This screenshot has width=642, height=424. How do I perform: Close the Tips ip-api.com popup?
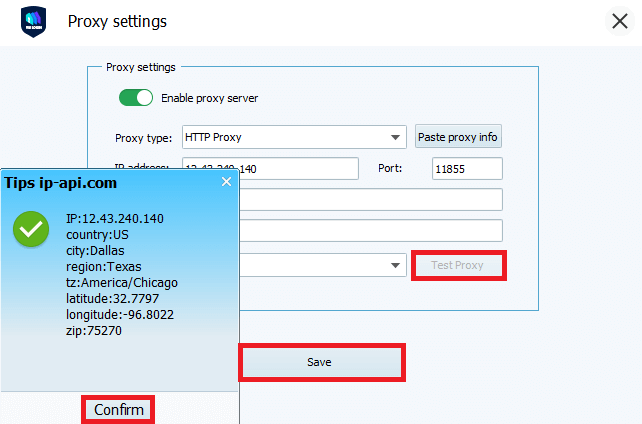tap(226, 182)
